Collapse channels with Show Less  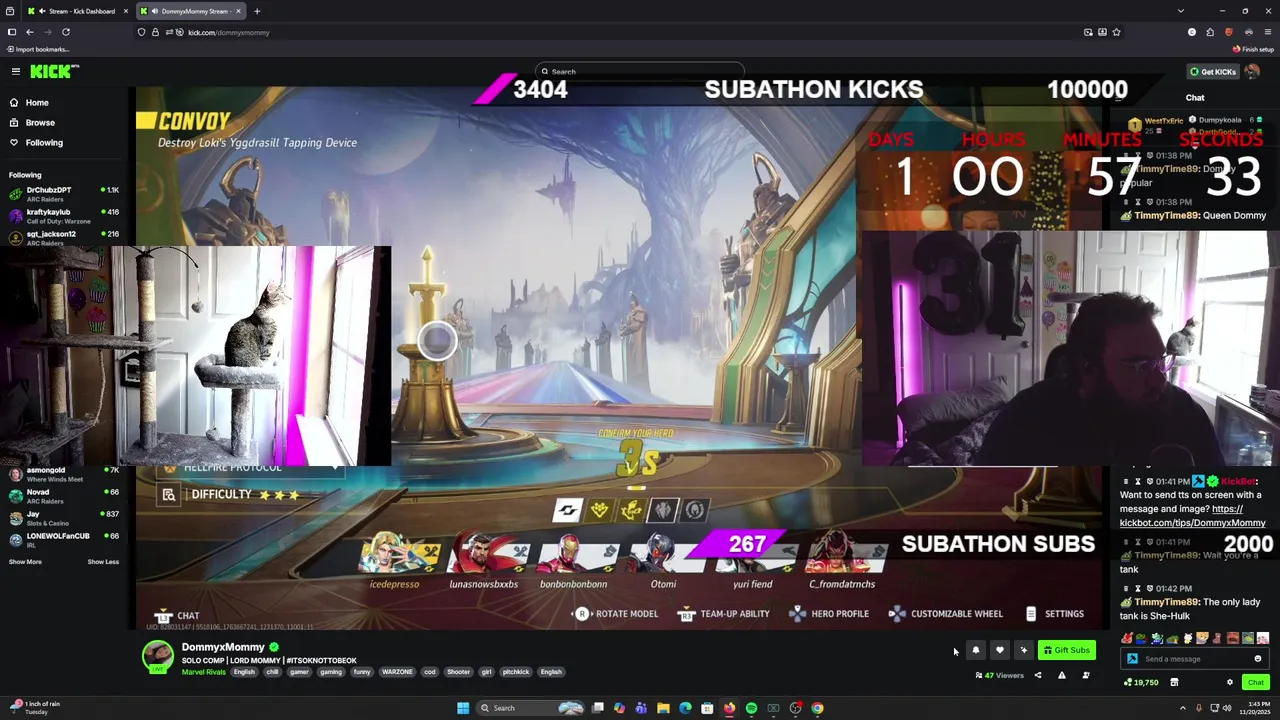coord(103,561)
